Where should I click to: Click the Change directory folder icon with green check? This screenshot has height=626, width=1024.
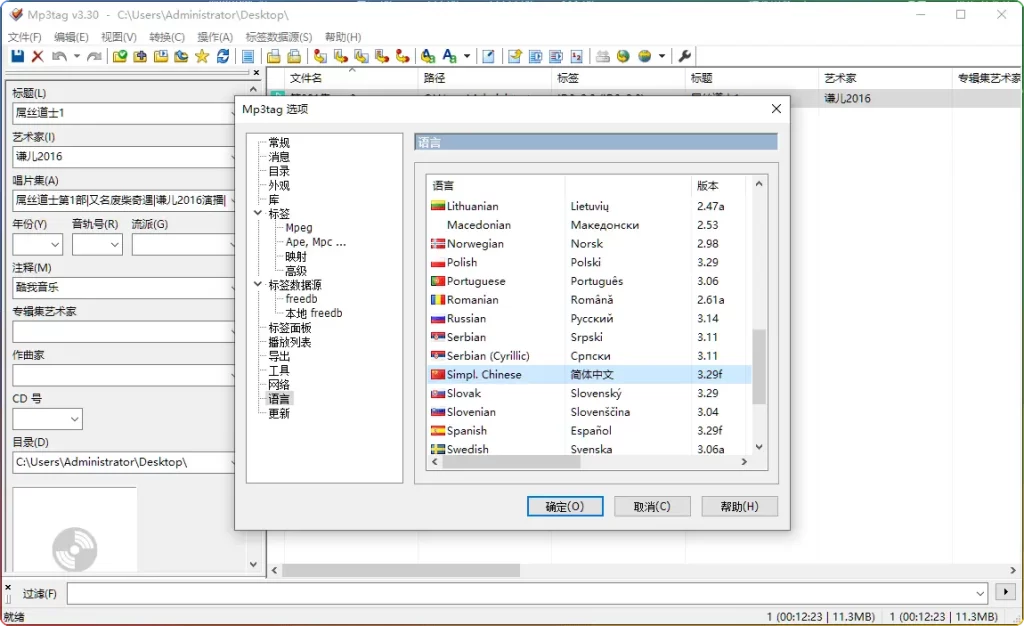pos(120,56)
